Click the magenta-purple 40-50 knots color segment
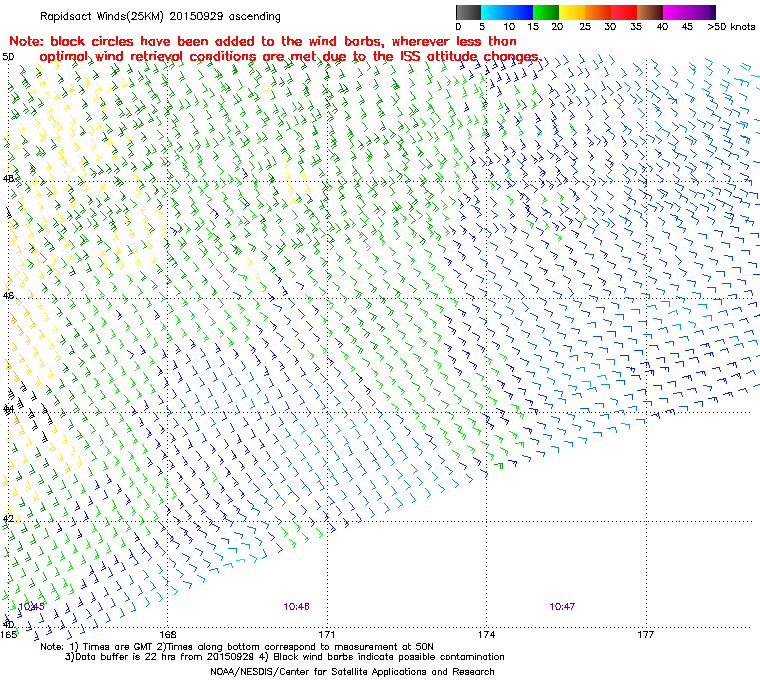The width and height of the screenshot is (760, 688). pyautogui.click(x=689, y=12)
